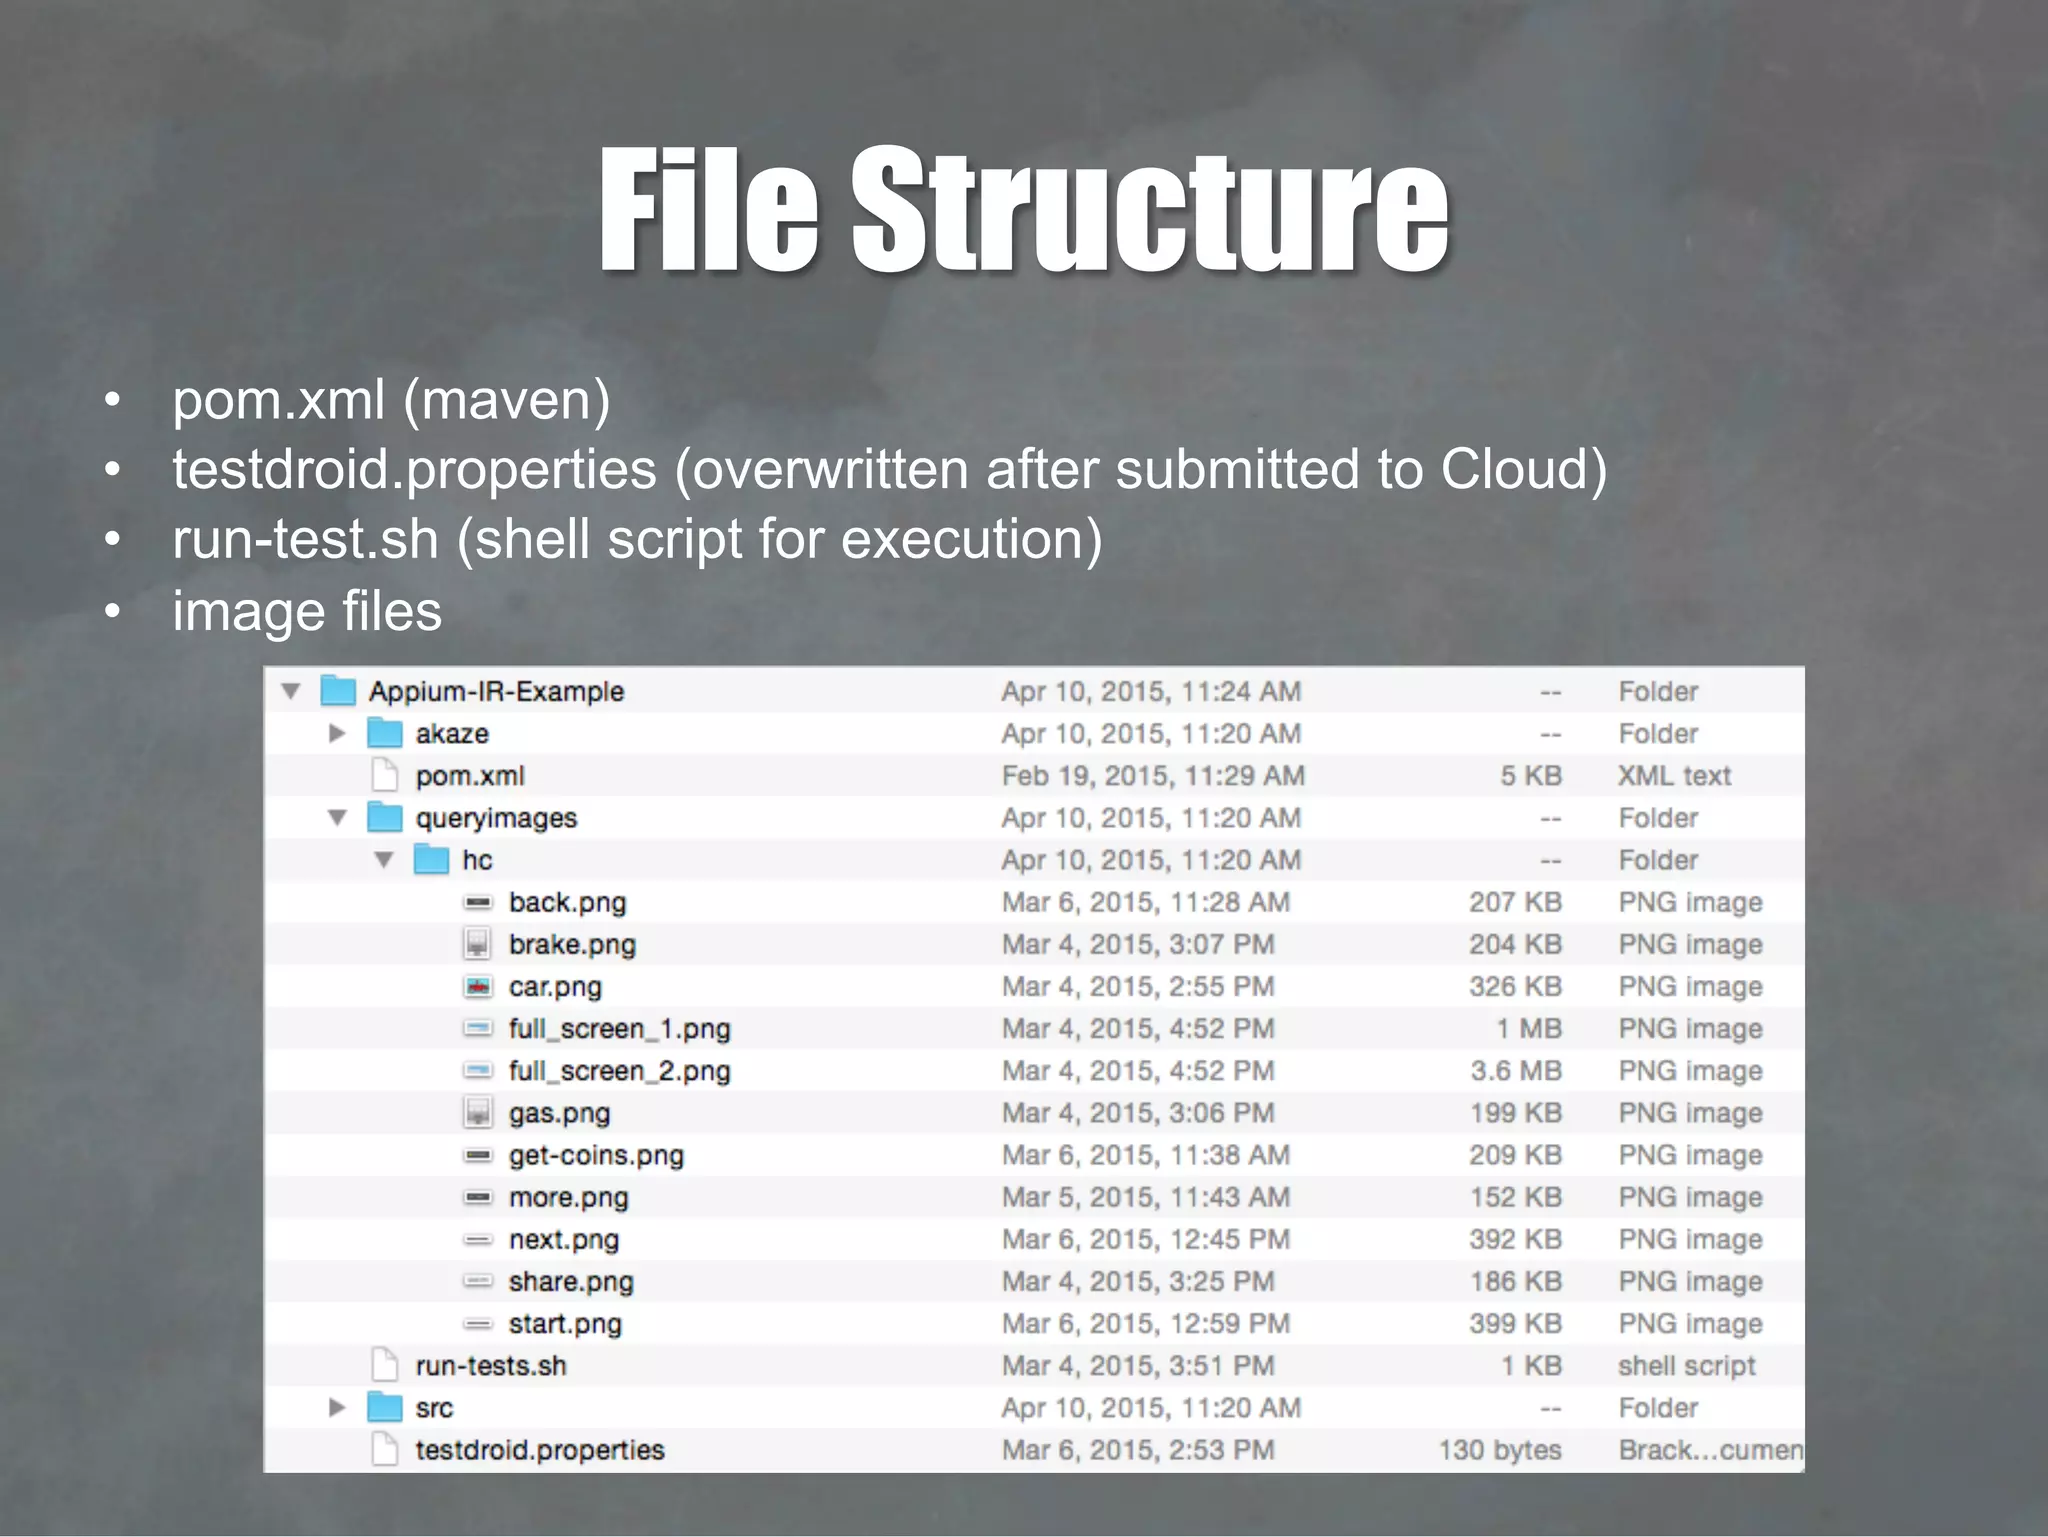Click the 186 KB size of share.png
The width and height of the screenshot is (2048, 1537).
[1515, 1282]
